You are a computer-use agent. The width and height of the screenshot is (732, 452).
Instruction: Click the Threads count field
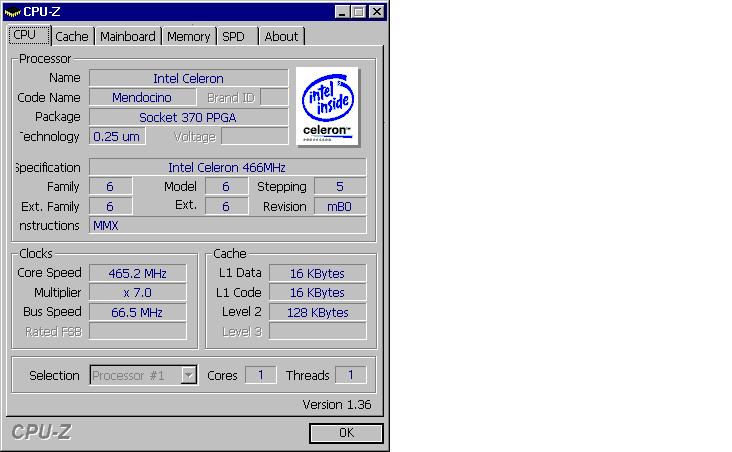[351, 375]
